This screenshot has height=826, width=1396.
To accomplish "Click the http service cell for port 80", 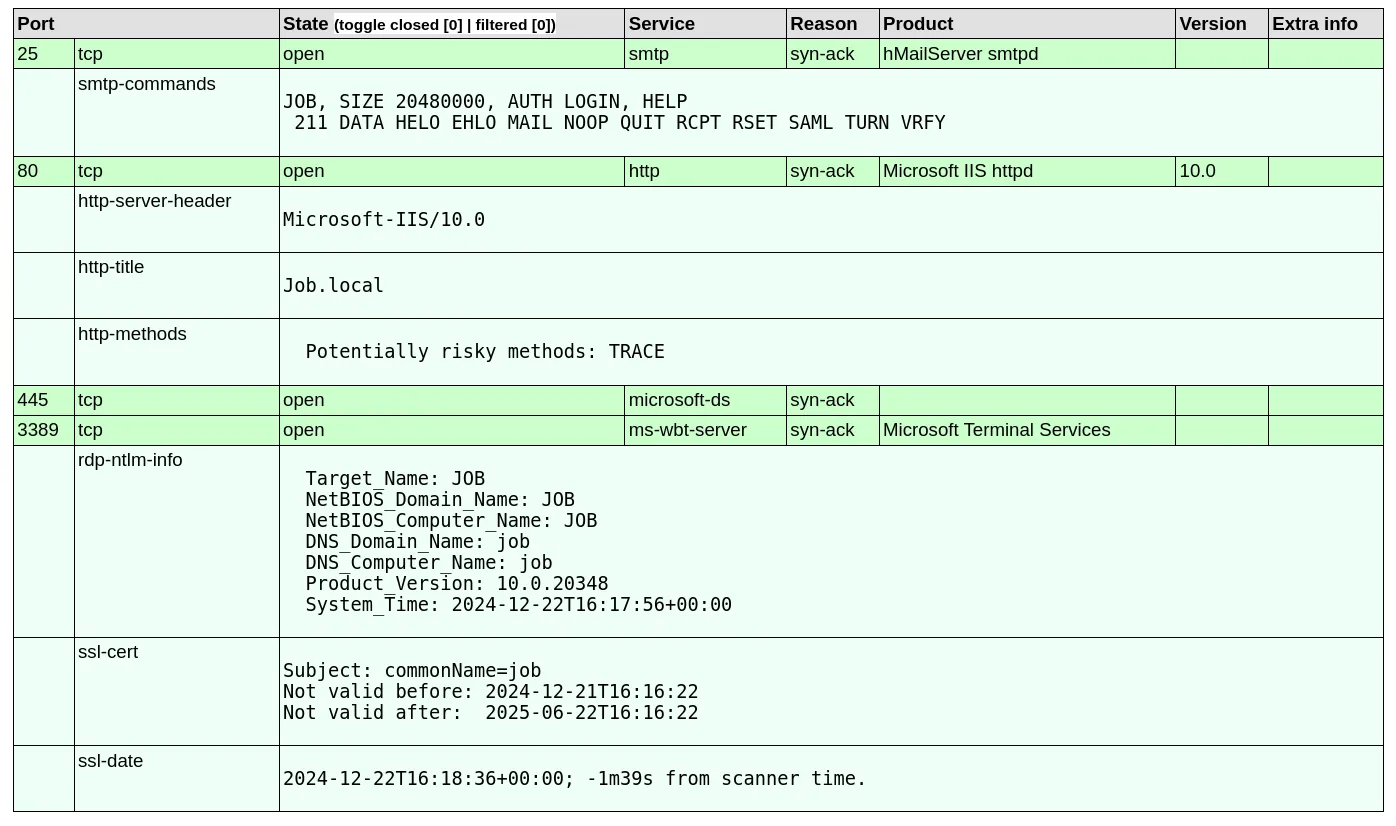I will pos(705,171).
